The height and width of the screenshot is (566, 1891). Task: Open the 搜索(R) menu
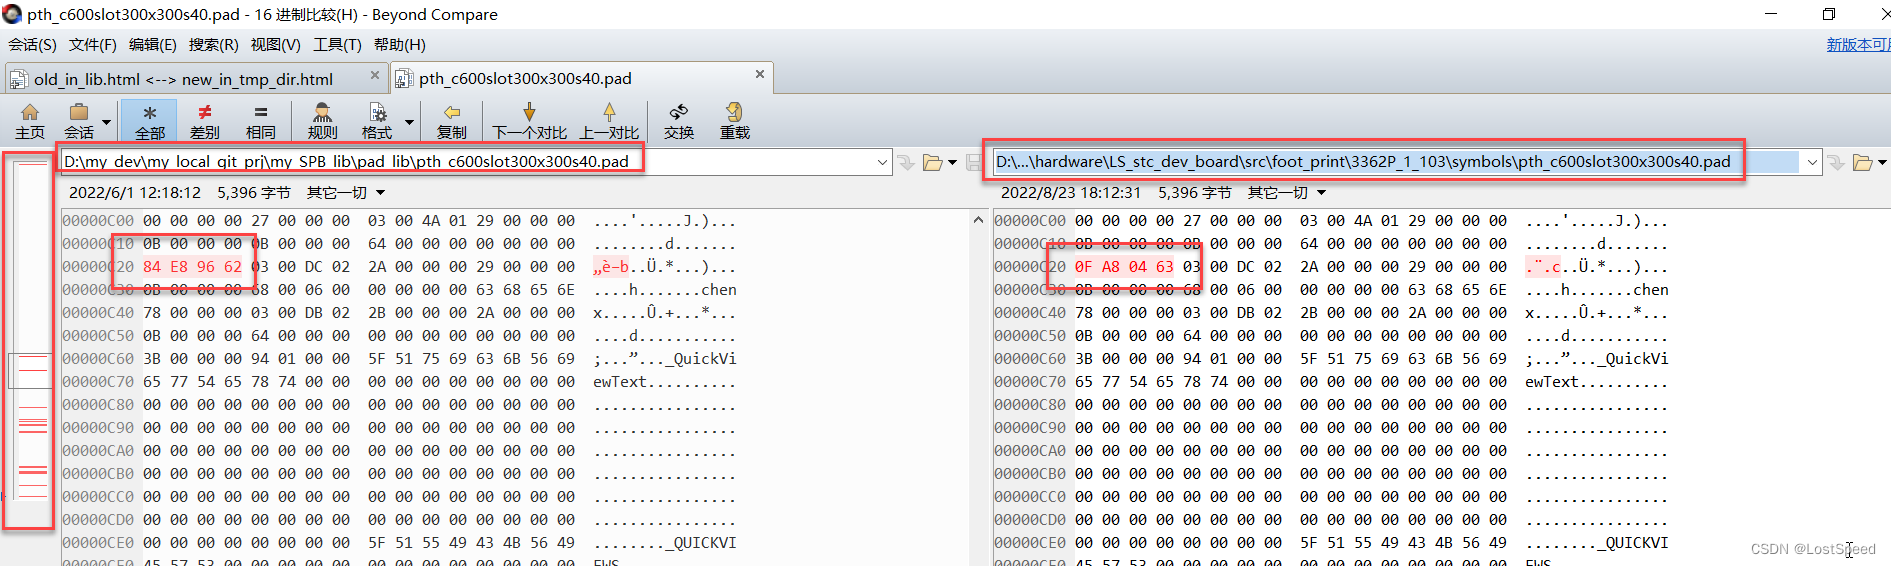213,45
